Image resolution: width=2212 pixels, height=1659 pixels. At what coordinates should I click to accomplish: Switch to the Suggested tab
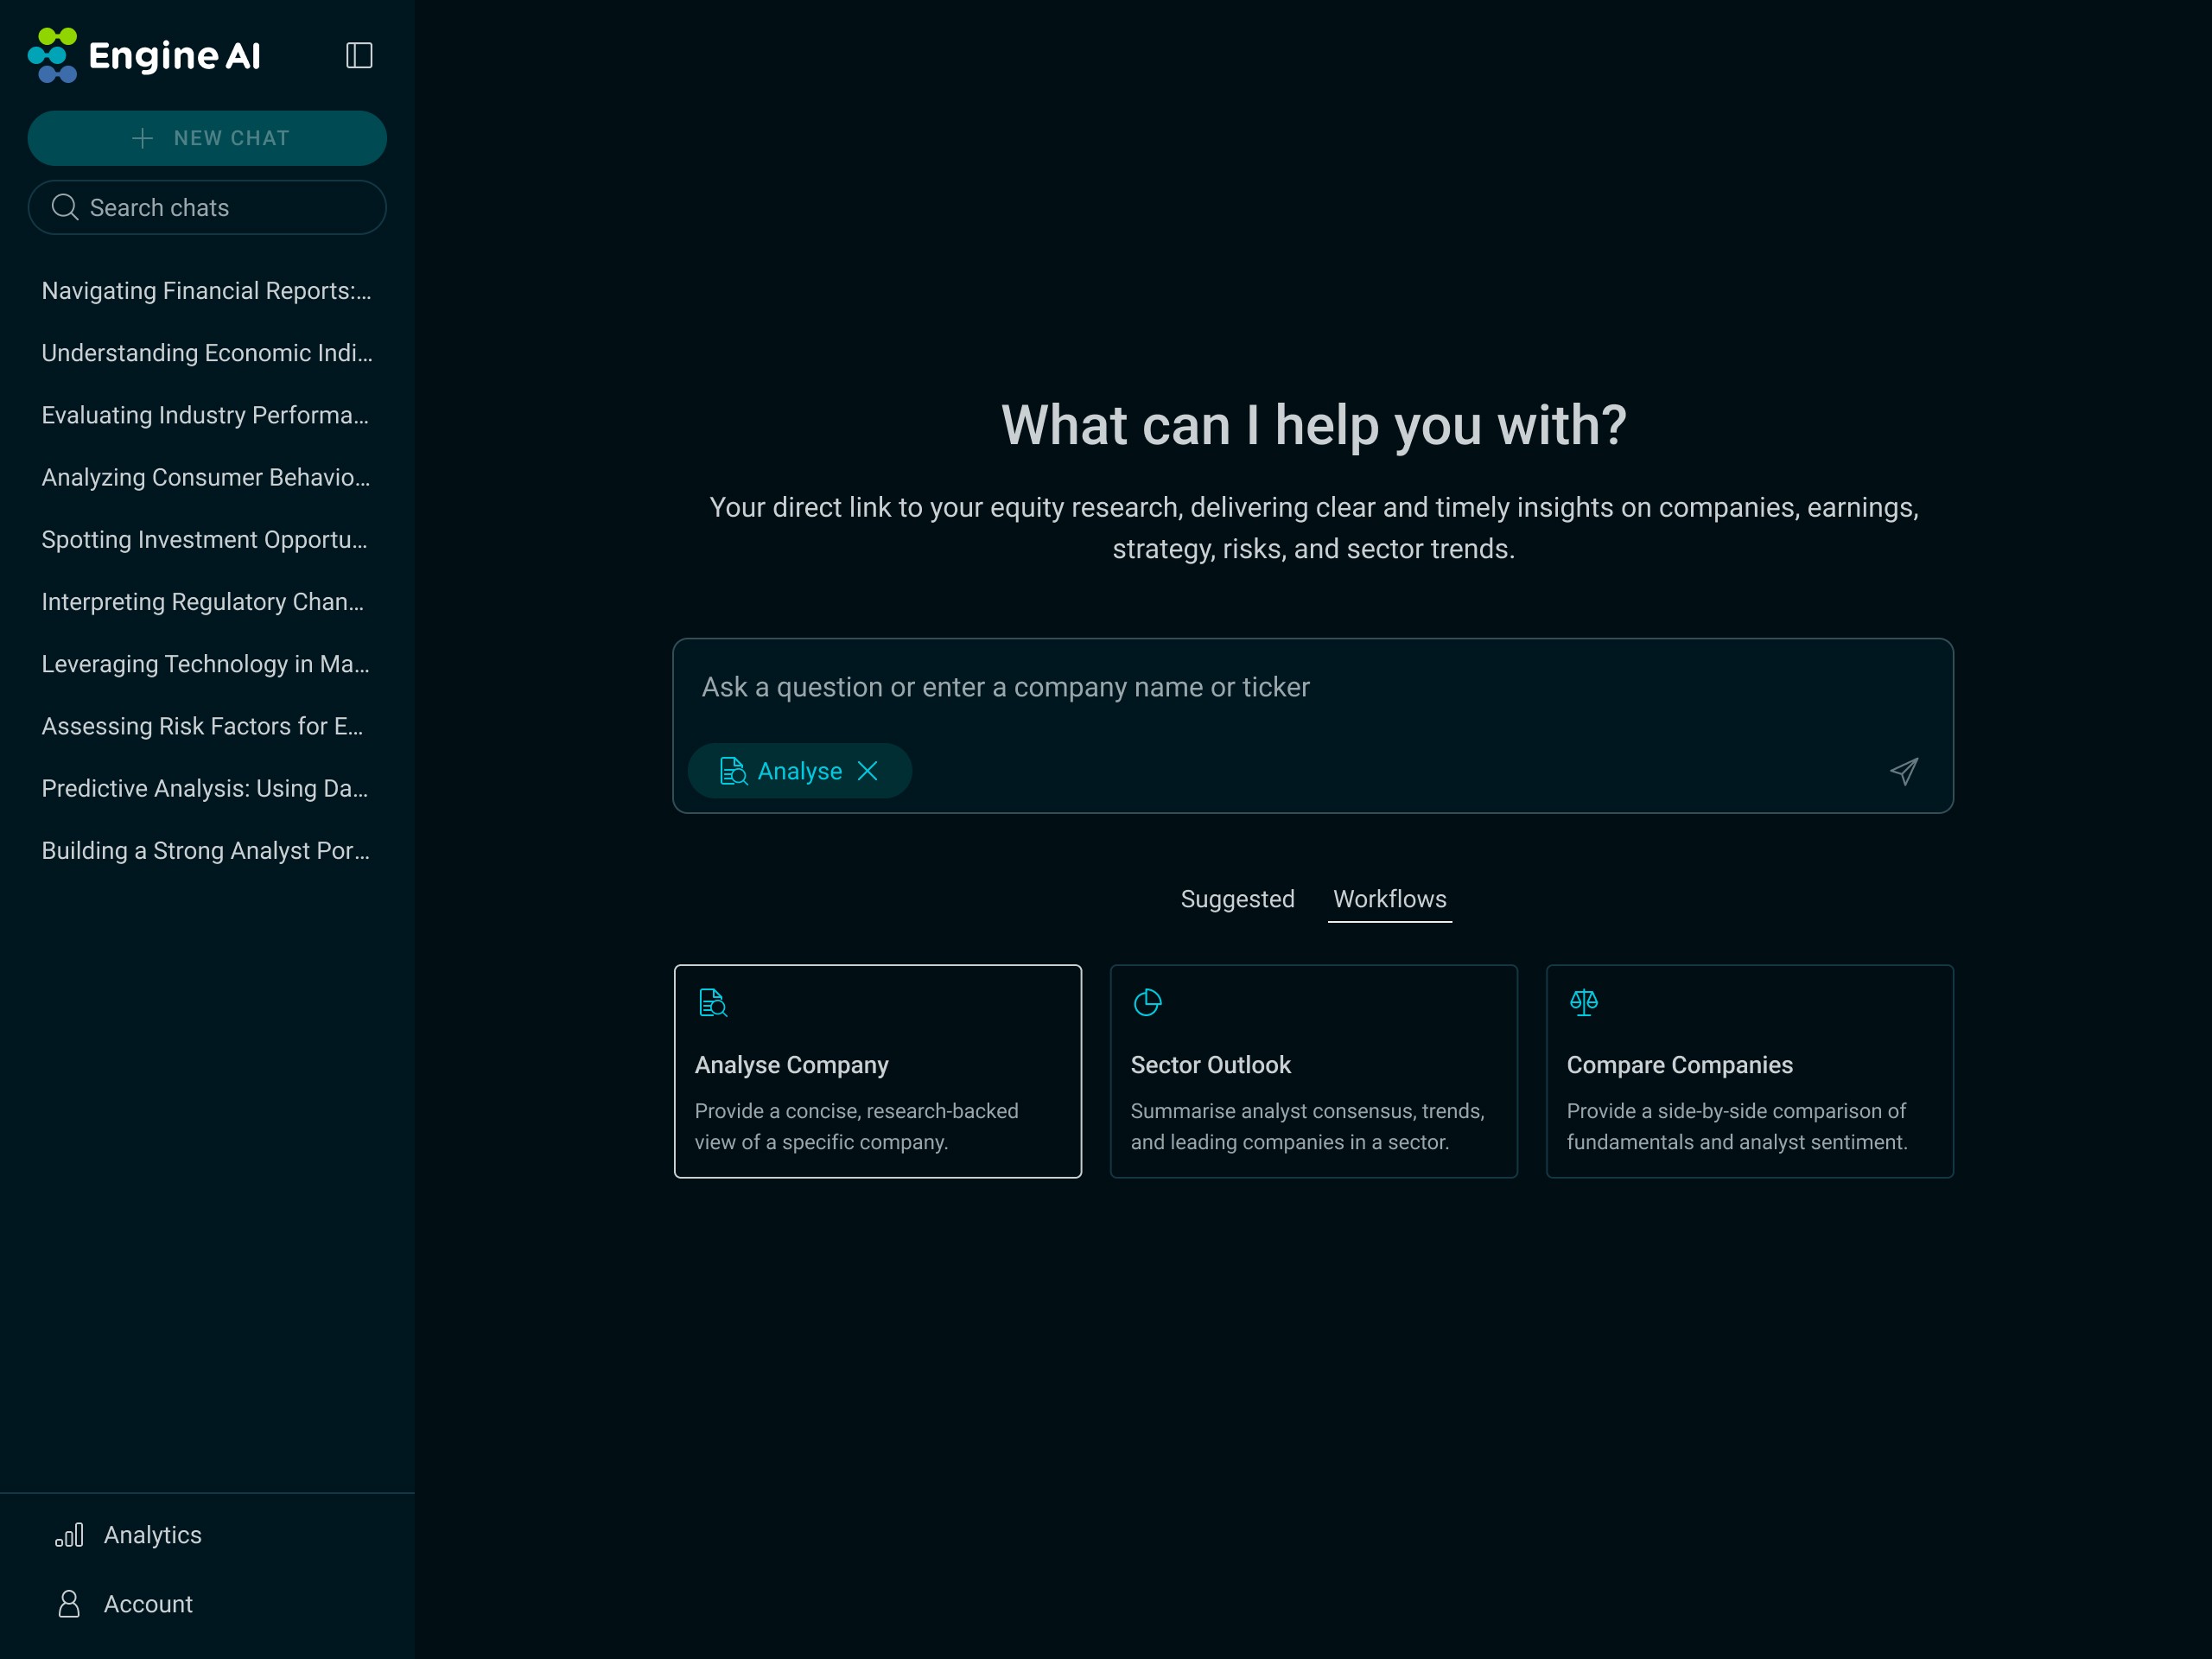point(1237,899)
